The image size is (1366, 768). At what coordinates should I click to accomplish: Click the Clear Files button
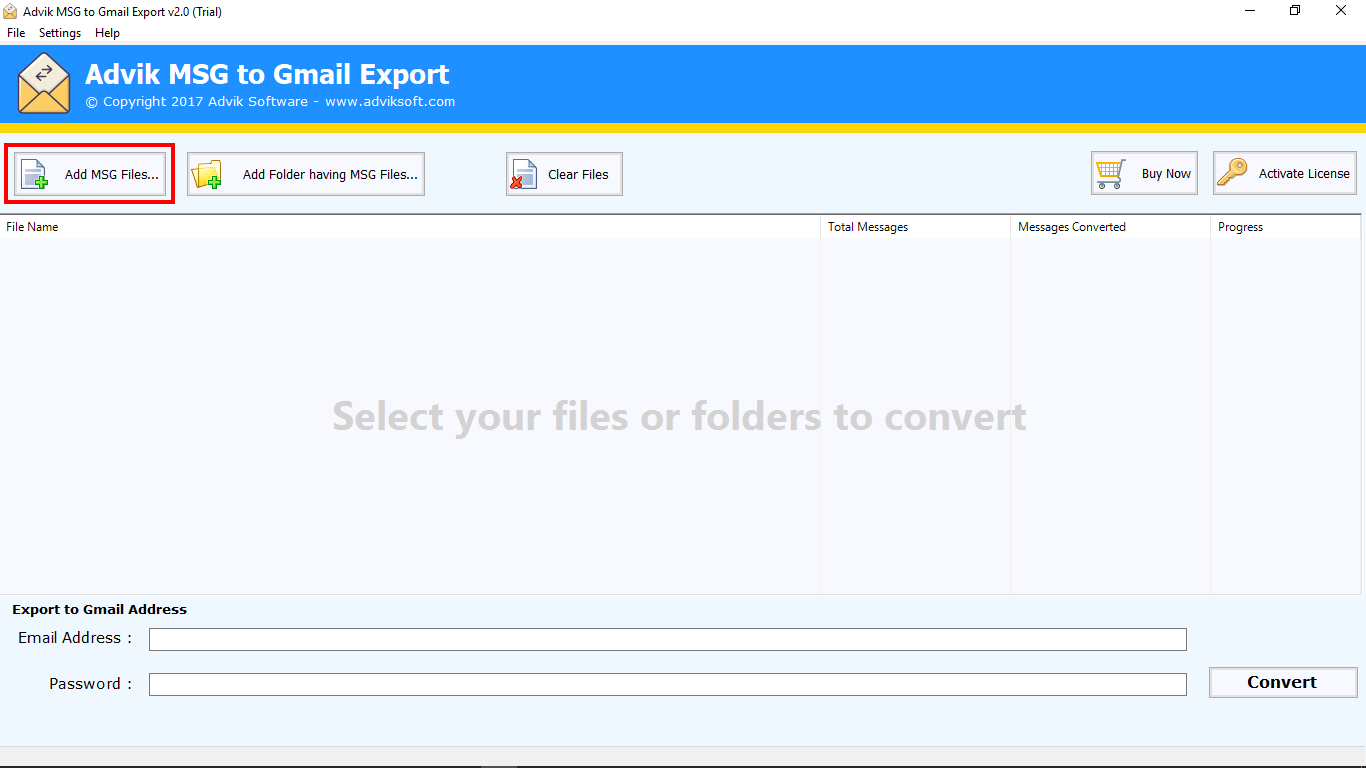click(564, 174)
